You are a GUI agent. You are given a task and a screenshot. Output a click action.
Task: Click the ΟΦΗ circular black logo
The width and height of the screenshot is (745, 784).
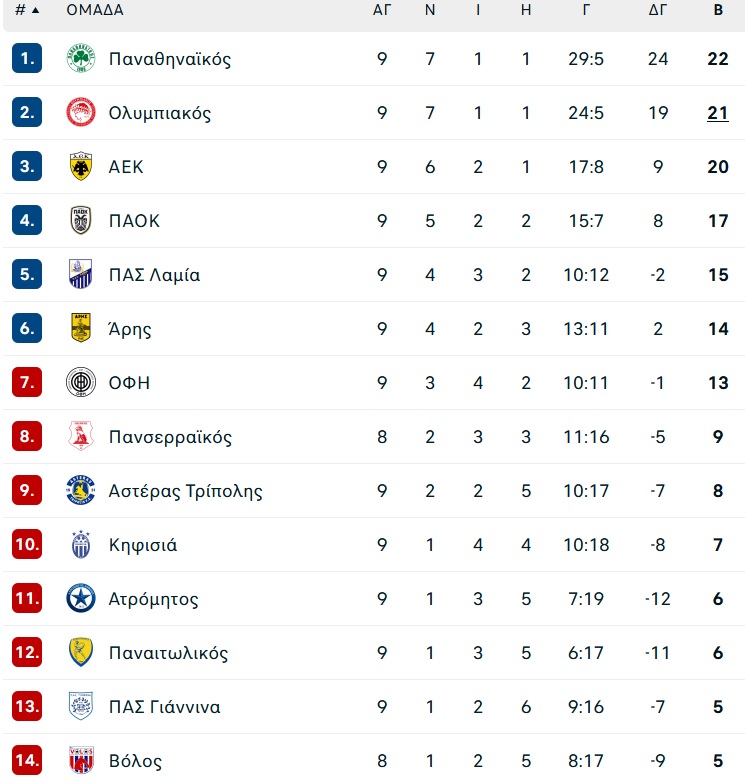point(80,382)
